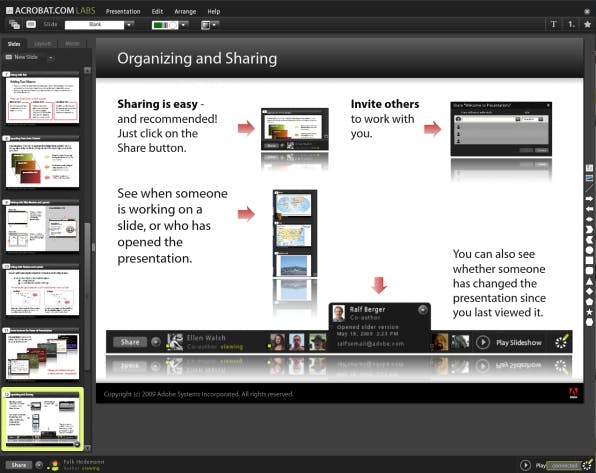Select the triangle shape tool
Viewport: 596px width, 473px height.
click(590, 281)
